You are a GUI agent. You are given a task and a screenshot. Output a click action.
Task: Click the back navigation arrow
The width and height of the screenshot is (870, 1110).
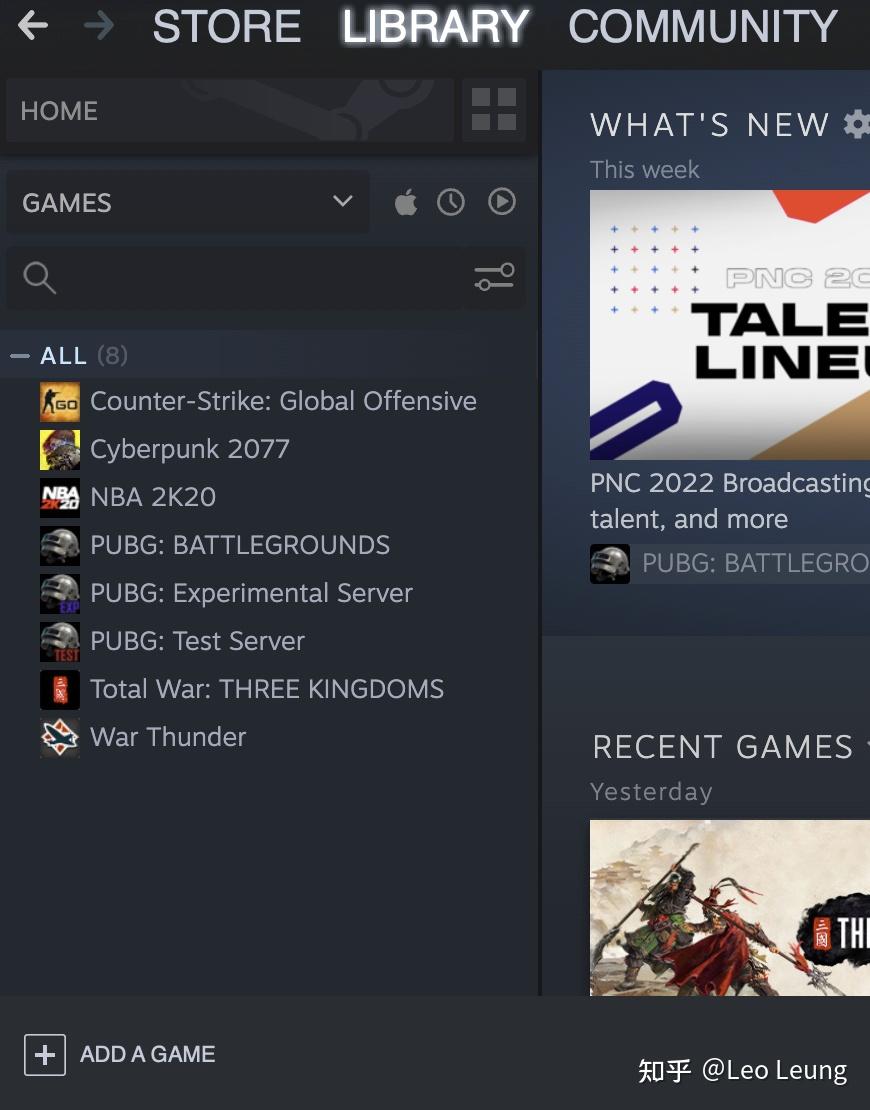(33, 27)
